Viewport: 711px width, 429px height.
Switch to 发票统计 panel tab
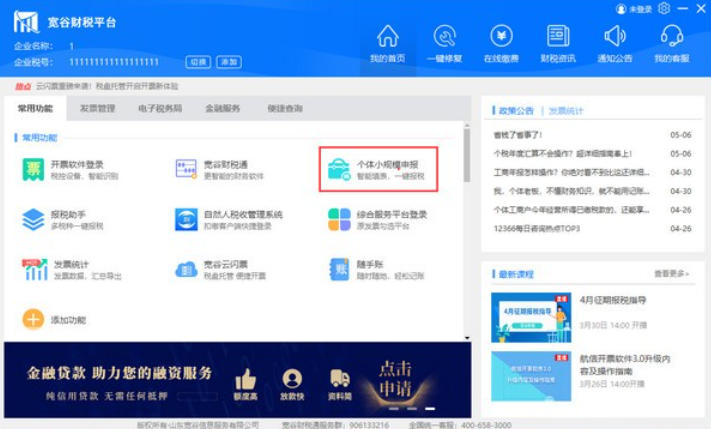click(x=566, y=111)
